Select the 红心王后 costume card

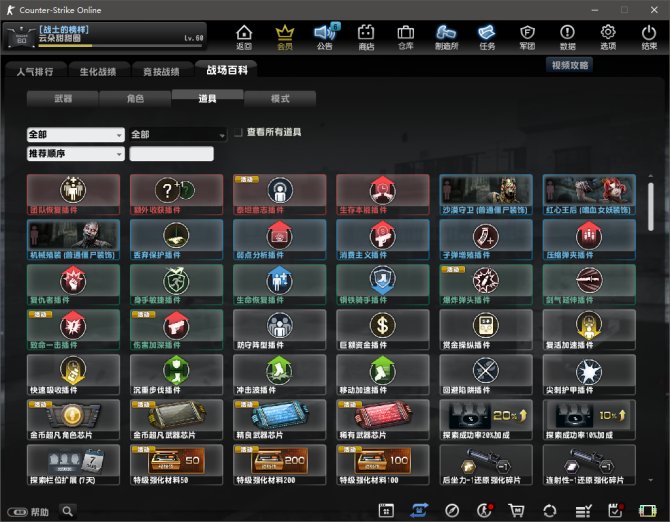589,194
